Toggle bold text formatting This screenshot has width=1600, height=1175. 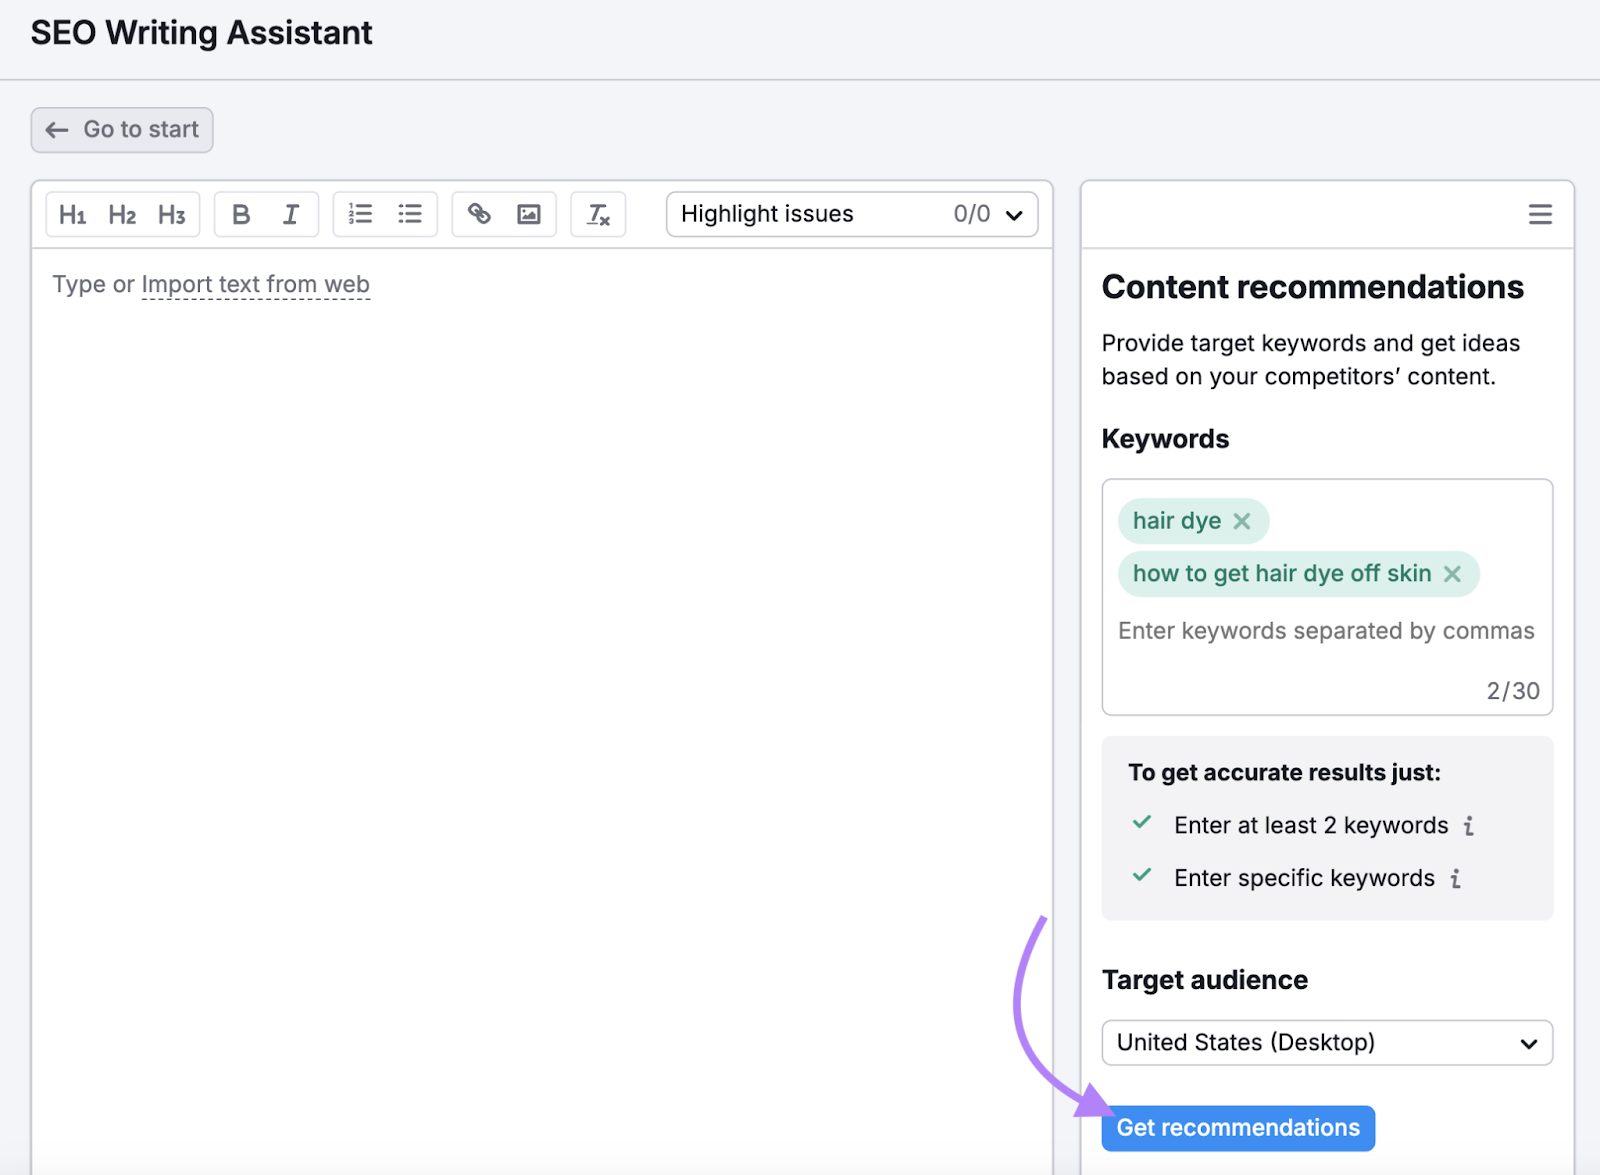240,213
